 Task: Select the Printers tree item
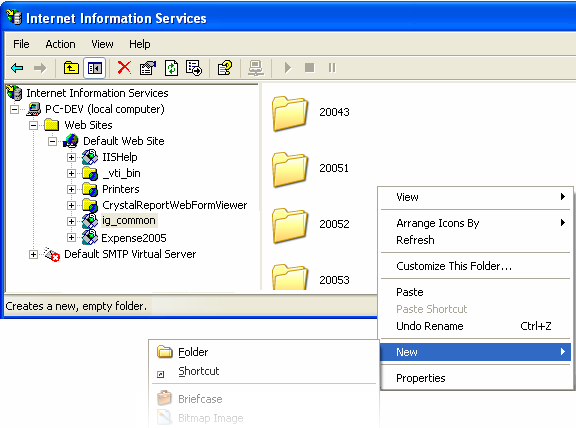coord(120,189)
